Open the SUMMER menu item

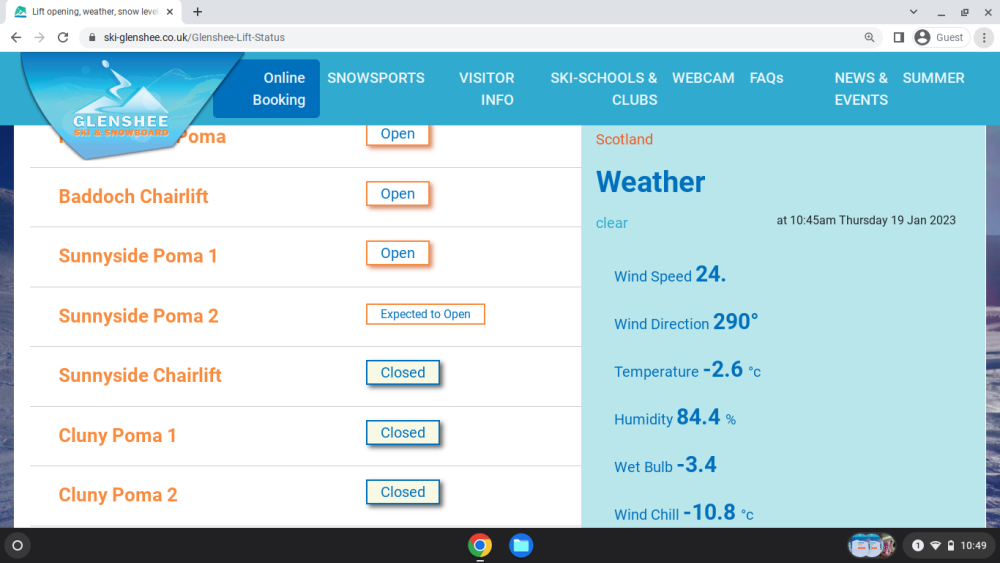[933, 78]
